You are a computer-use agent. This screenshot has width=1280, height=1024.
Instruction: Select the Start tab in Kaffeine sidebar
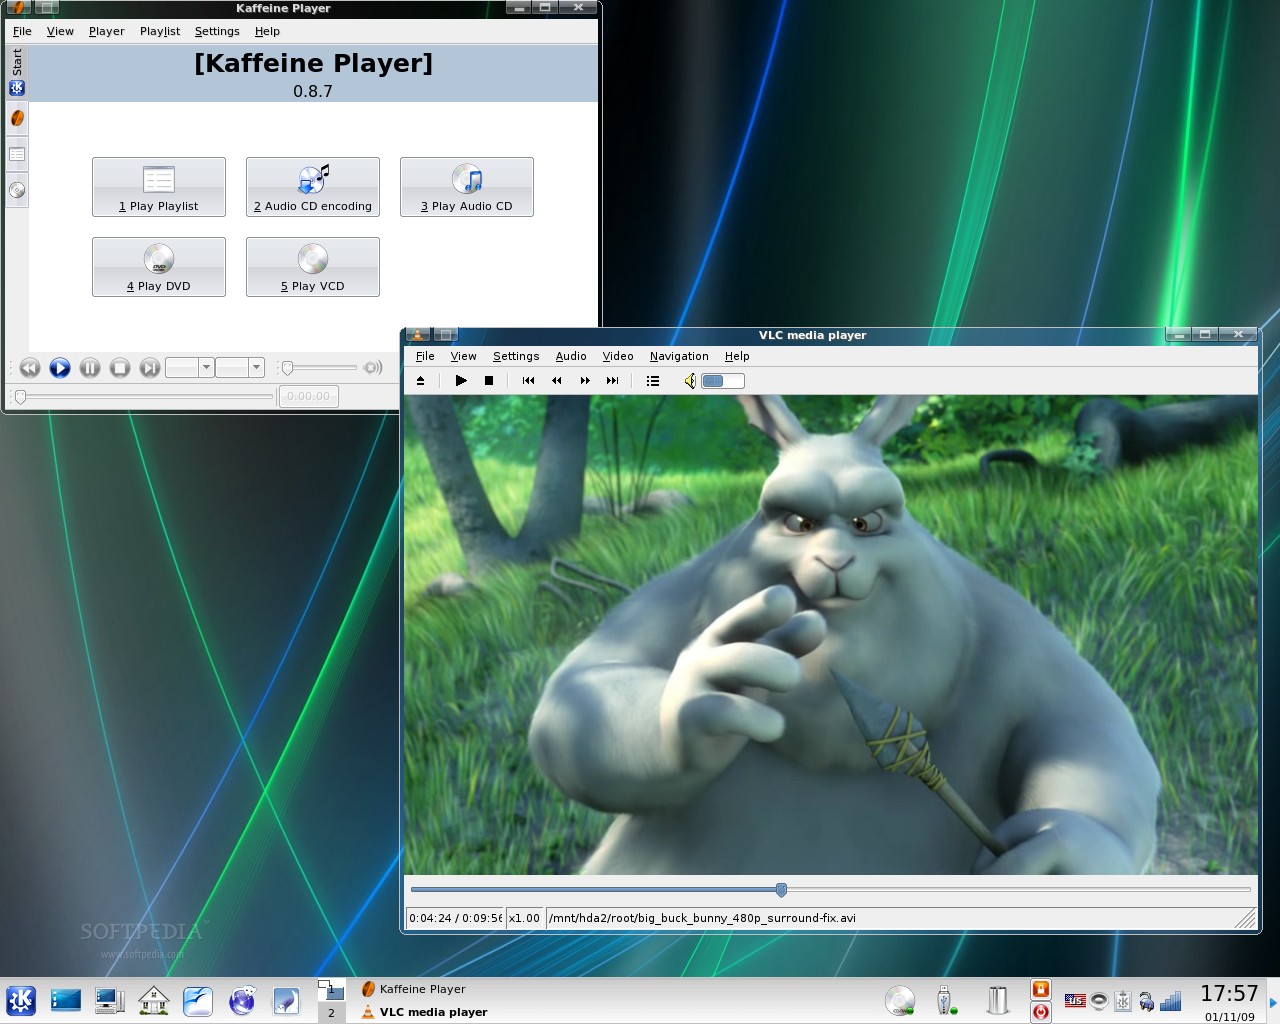click(17, 72)
